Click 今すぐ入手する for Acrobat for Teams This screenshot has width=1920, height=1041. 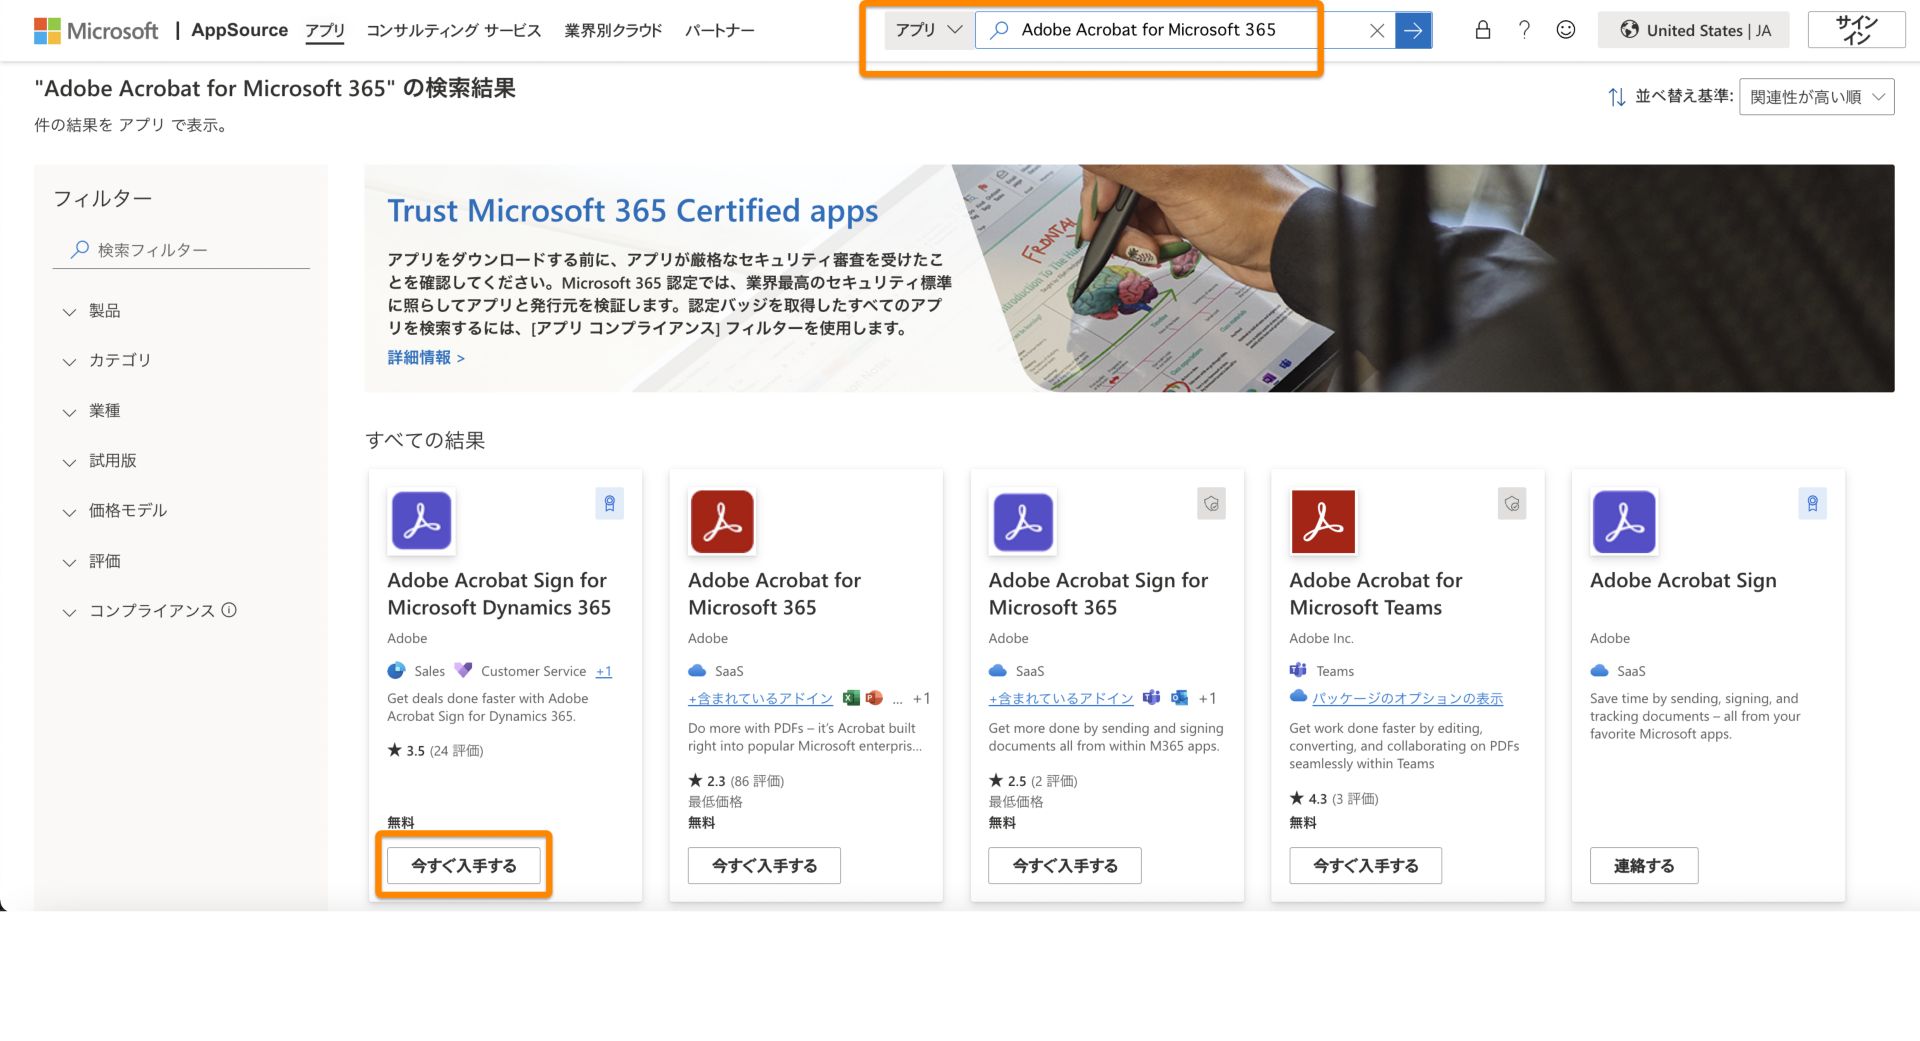point(1366,866)
